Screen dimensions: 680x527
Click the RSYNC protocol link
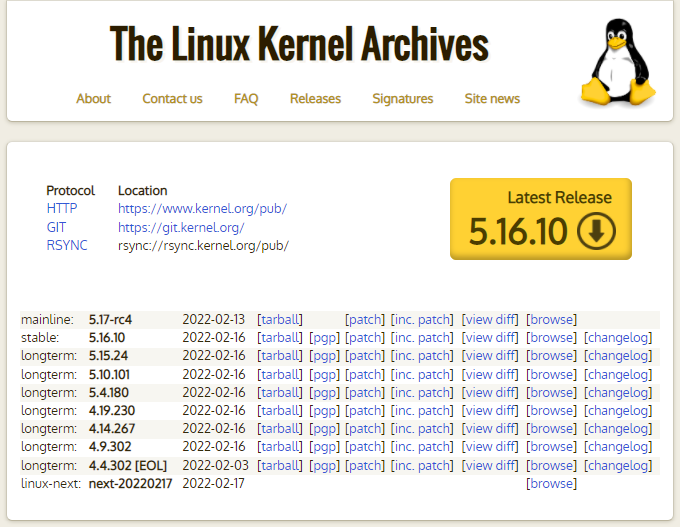67,245
